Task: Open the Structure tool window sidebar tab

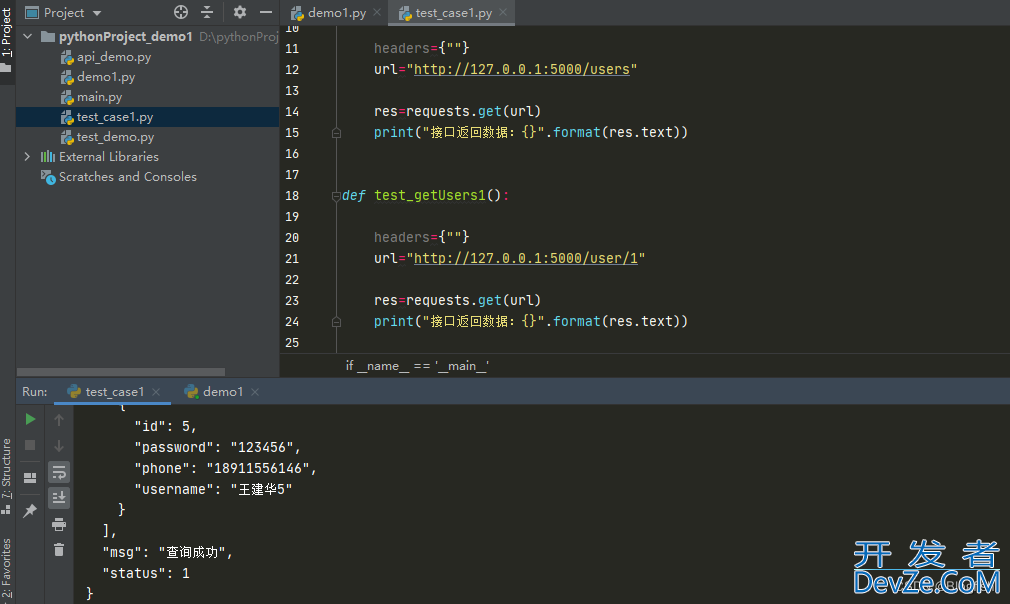Action: [6, 475]
